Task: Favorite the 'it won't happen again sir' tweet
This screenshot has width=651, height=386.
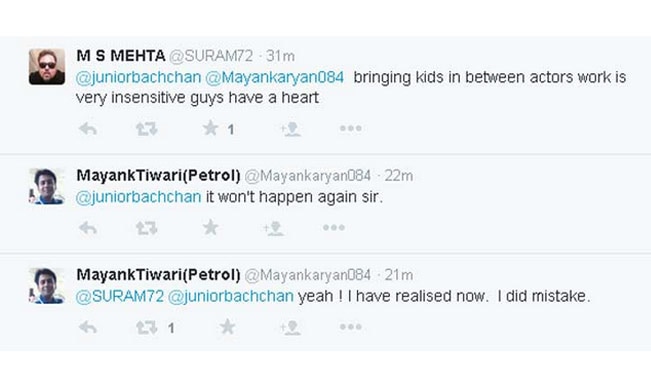Action: pyautogui.click(x=210, y=227)
